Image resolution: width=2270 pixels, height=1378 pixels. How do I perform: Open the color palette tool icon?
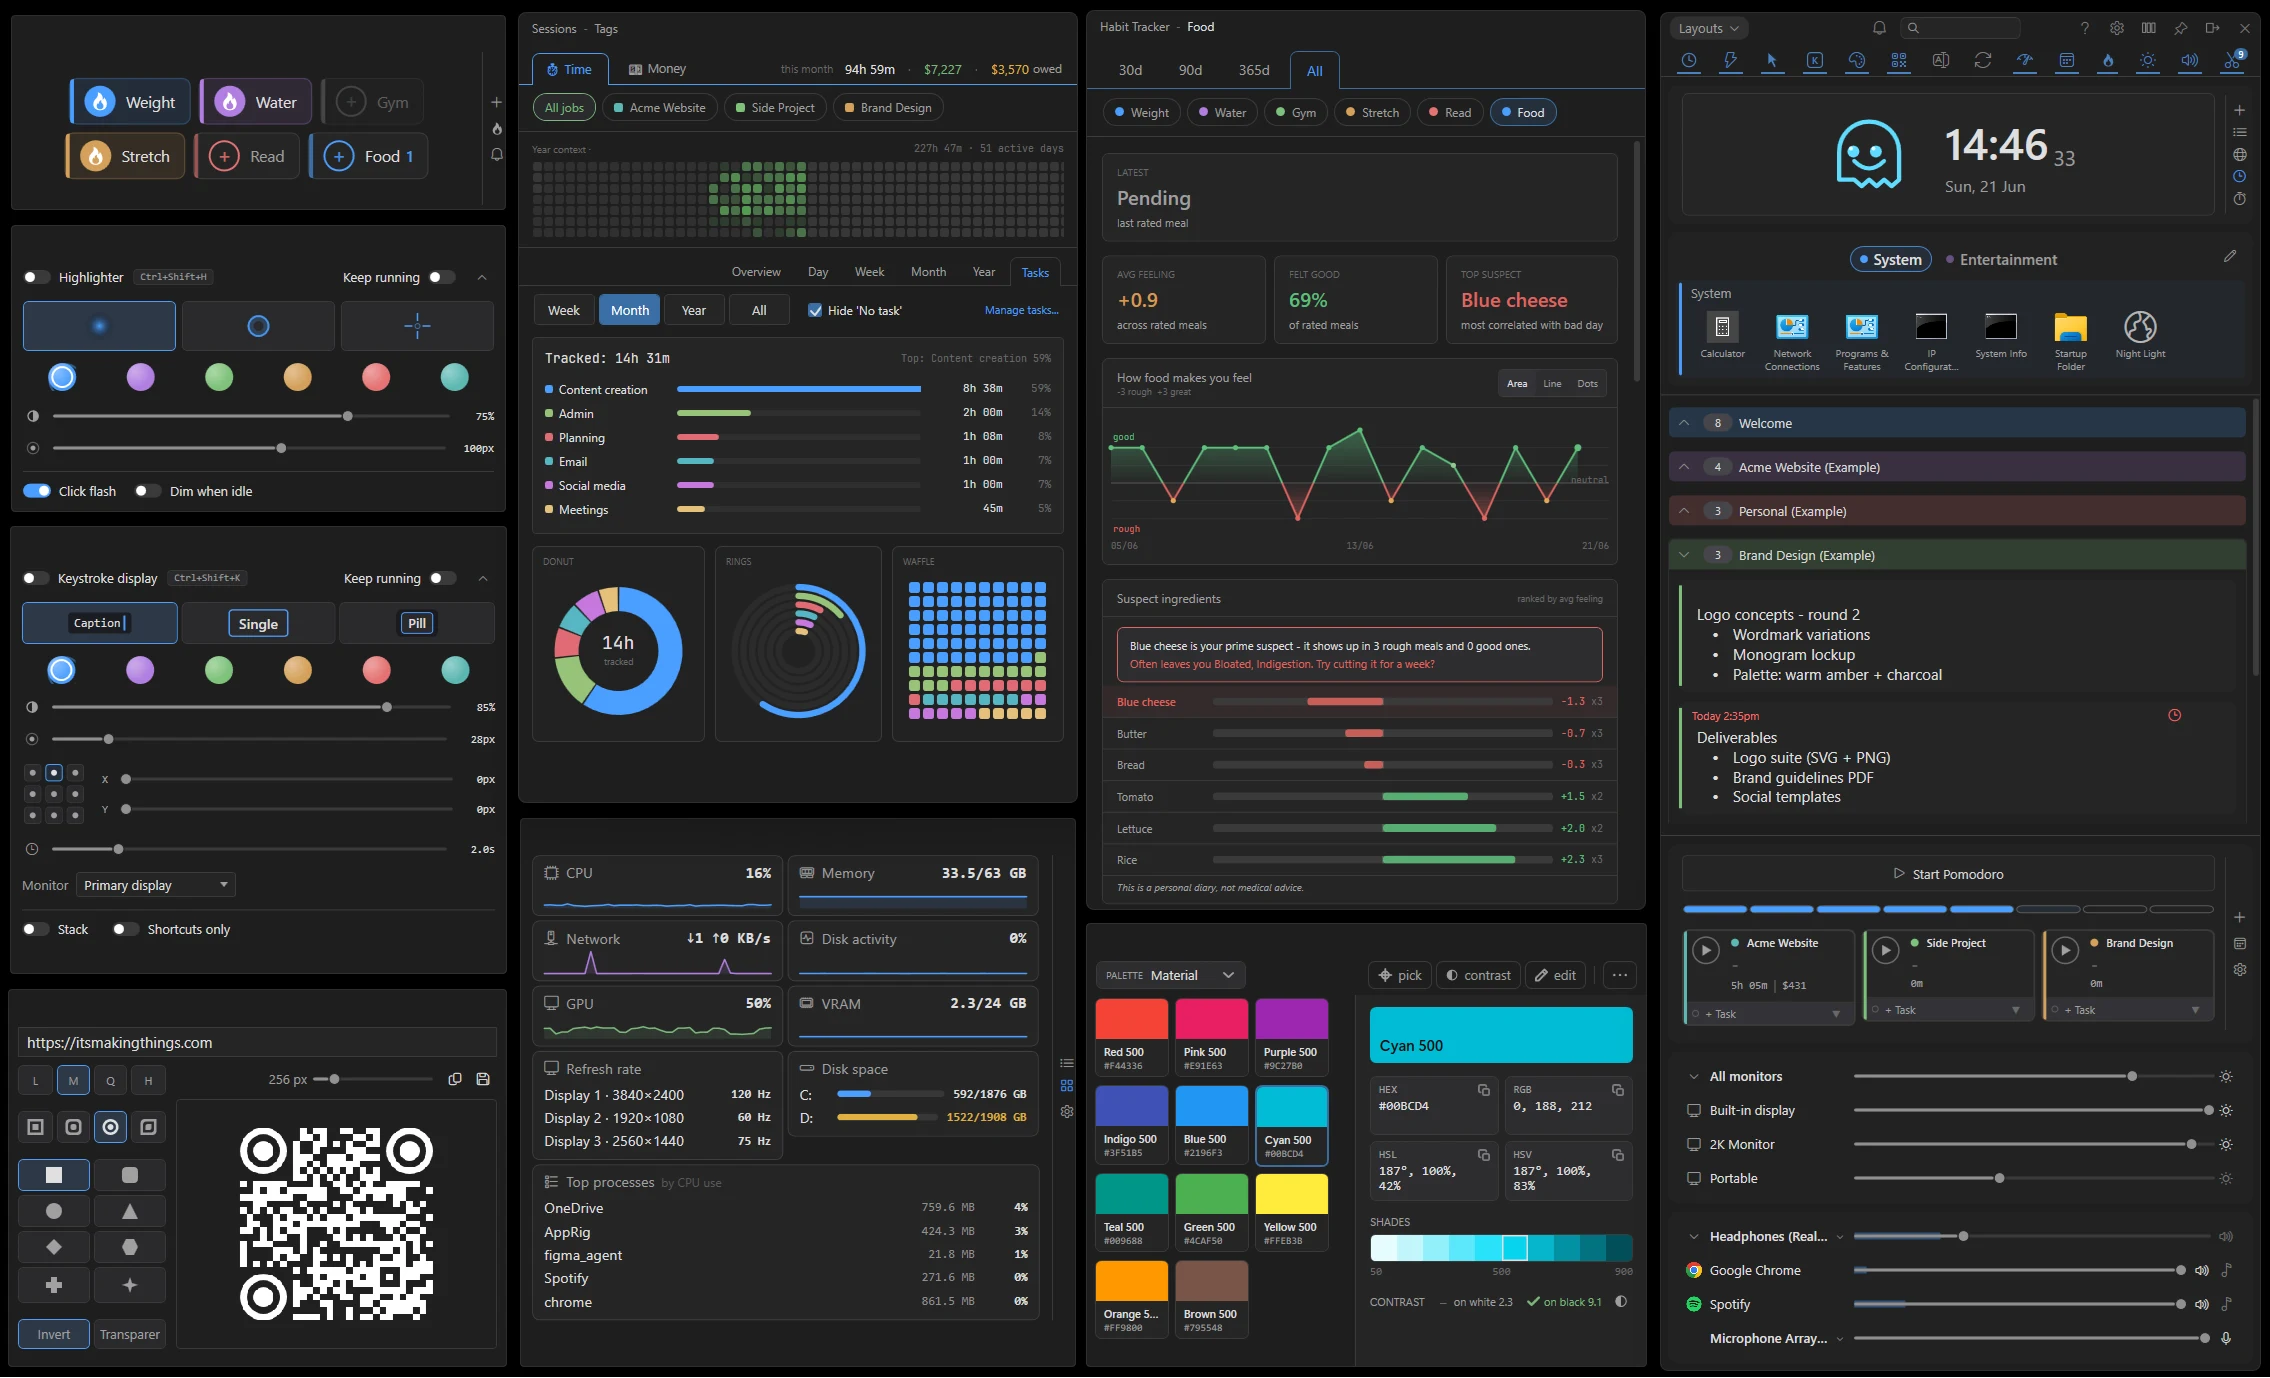tap(1856, 60)
